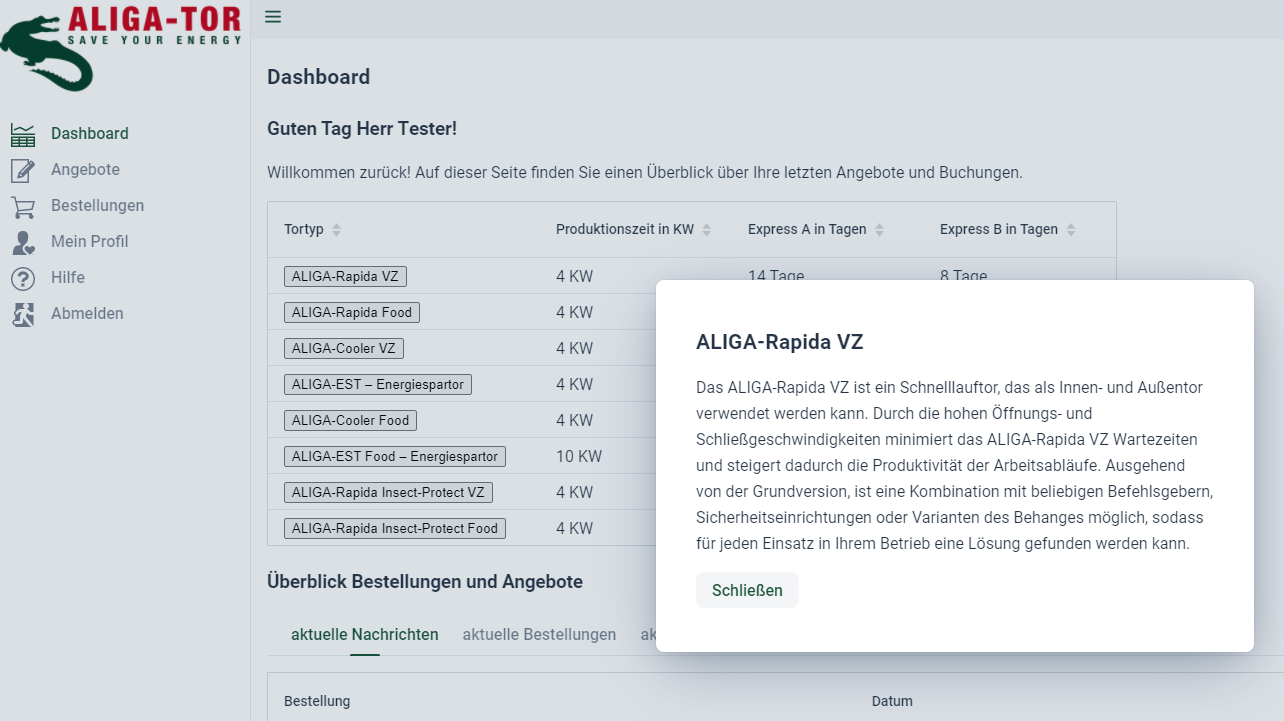Image resolution: width=1284 pixels, height=721 pixels.
Task: Click the ALIGA-Rapida VZ tag
Action: (x=345, y=277)
